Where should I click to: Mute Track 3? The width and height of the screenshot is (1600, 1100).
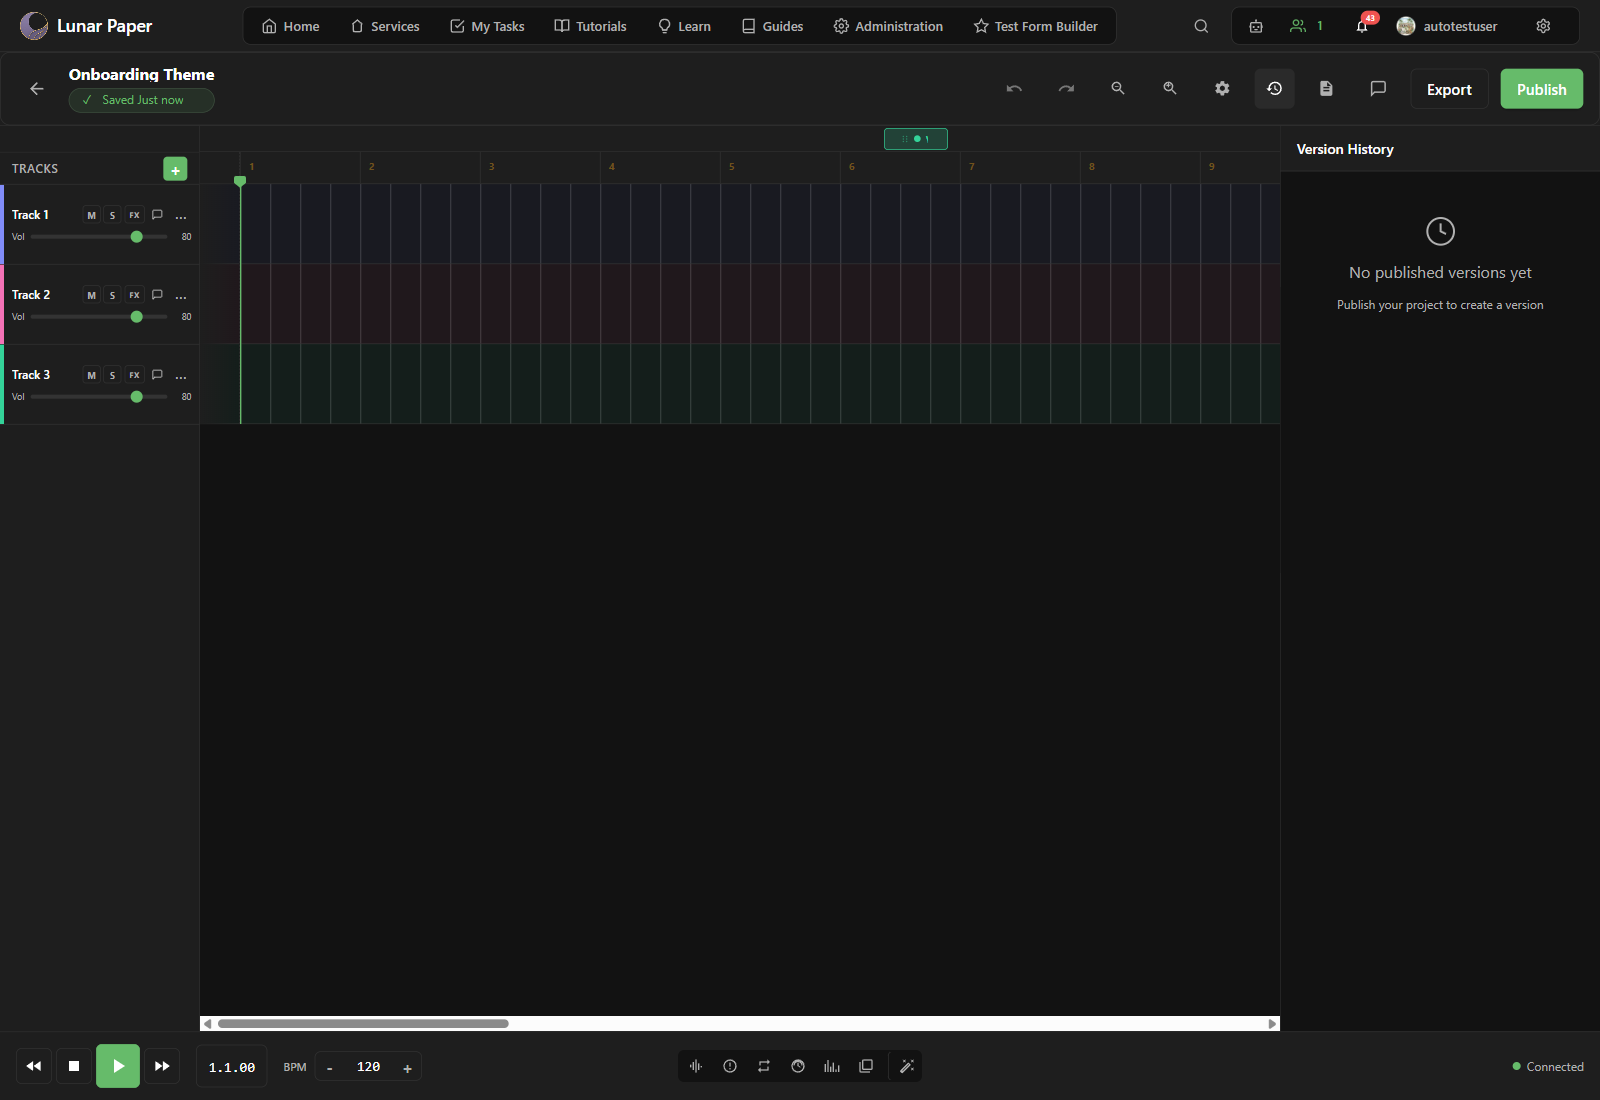pos(91,375)
